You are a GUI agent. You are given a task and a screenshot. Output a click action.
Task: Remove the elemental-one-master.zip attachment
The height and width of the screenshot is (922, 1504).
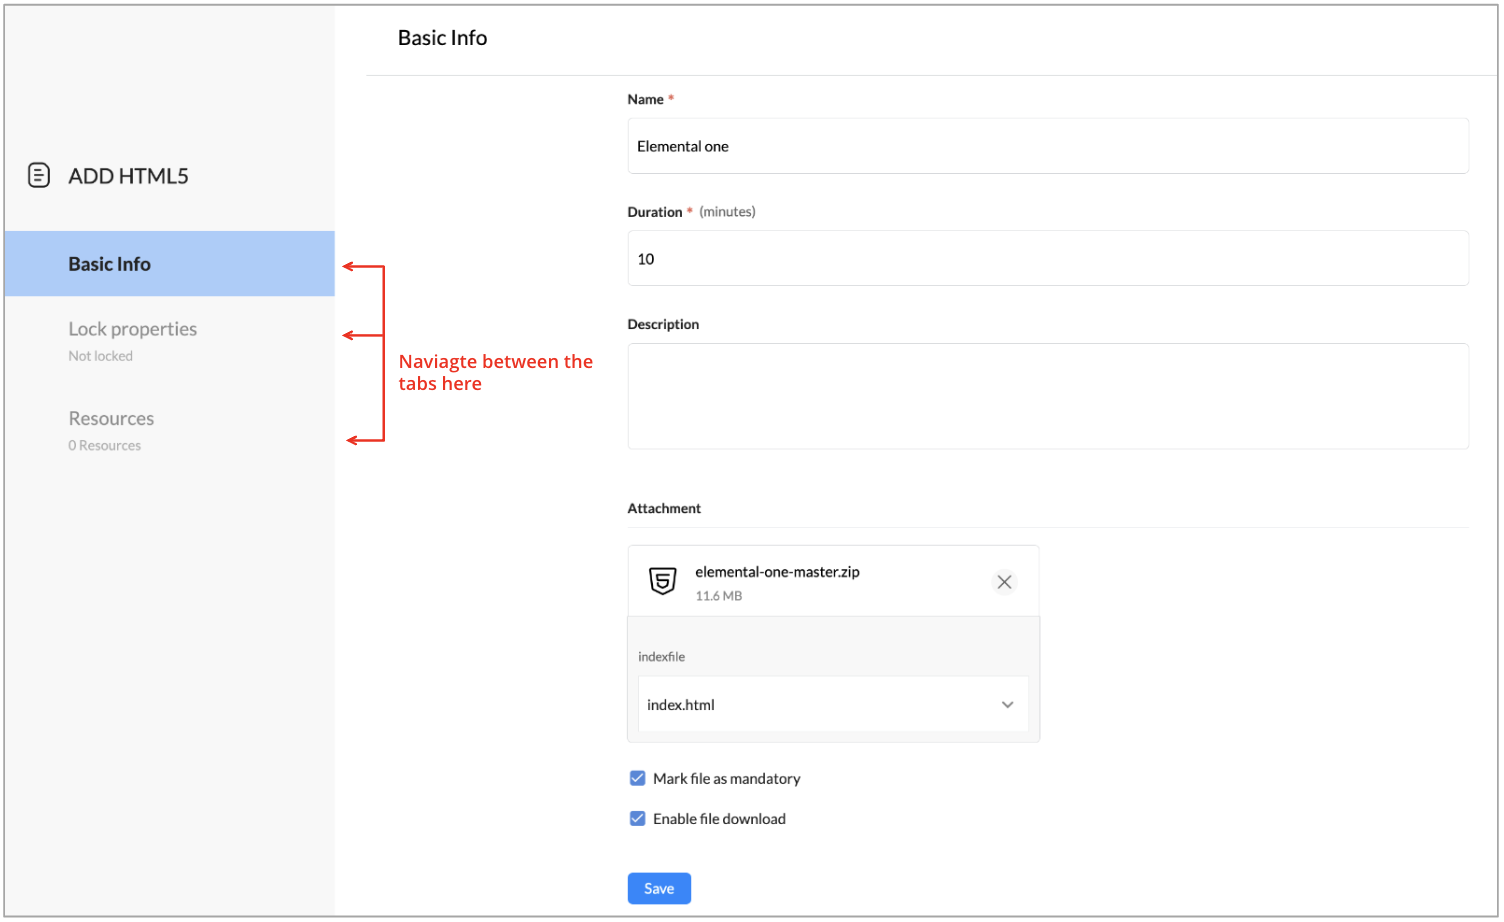[1004, 582]
